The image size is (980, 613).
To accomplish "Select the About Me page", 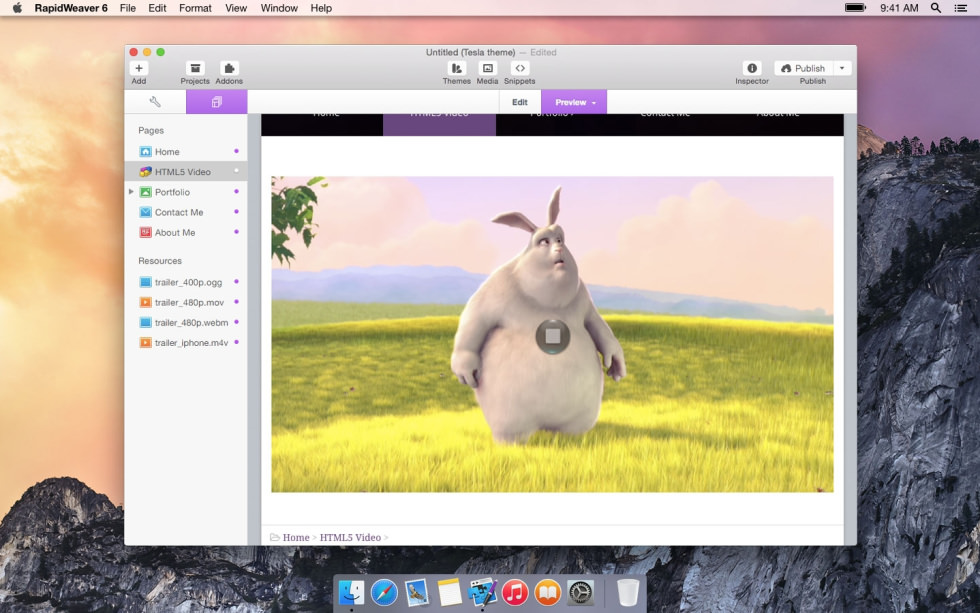I will pos(186,232).
